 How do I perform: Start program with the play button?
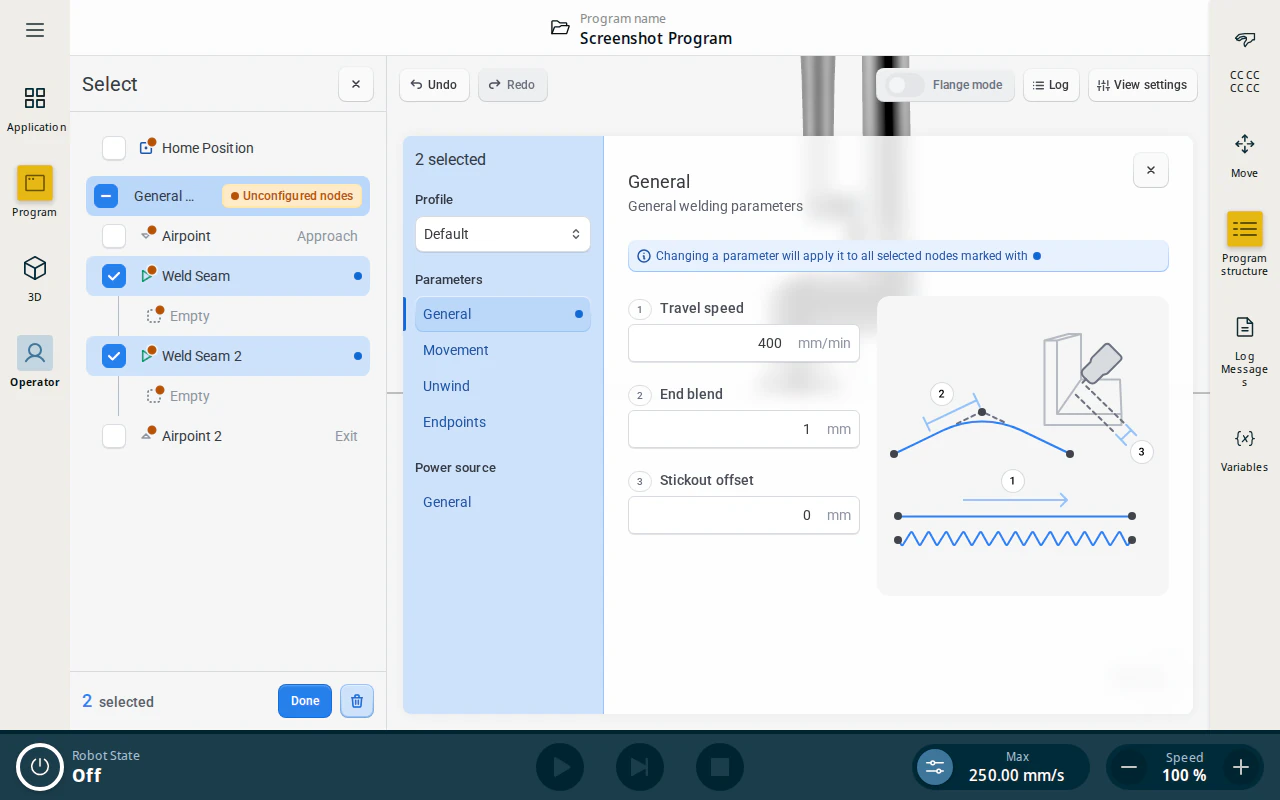(560, 767)
